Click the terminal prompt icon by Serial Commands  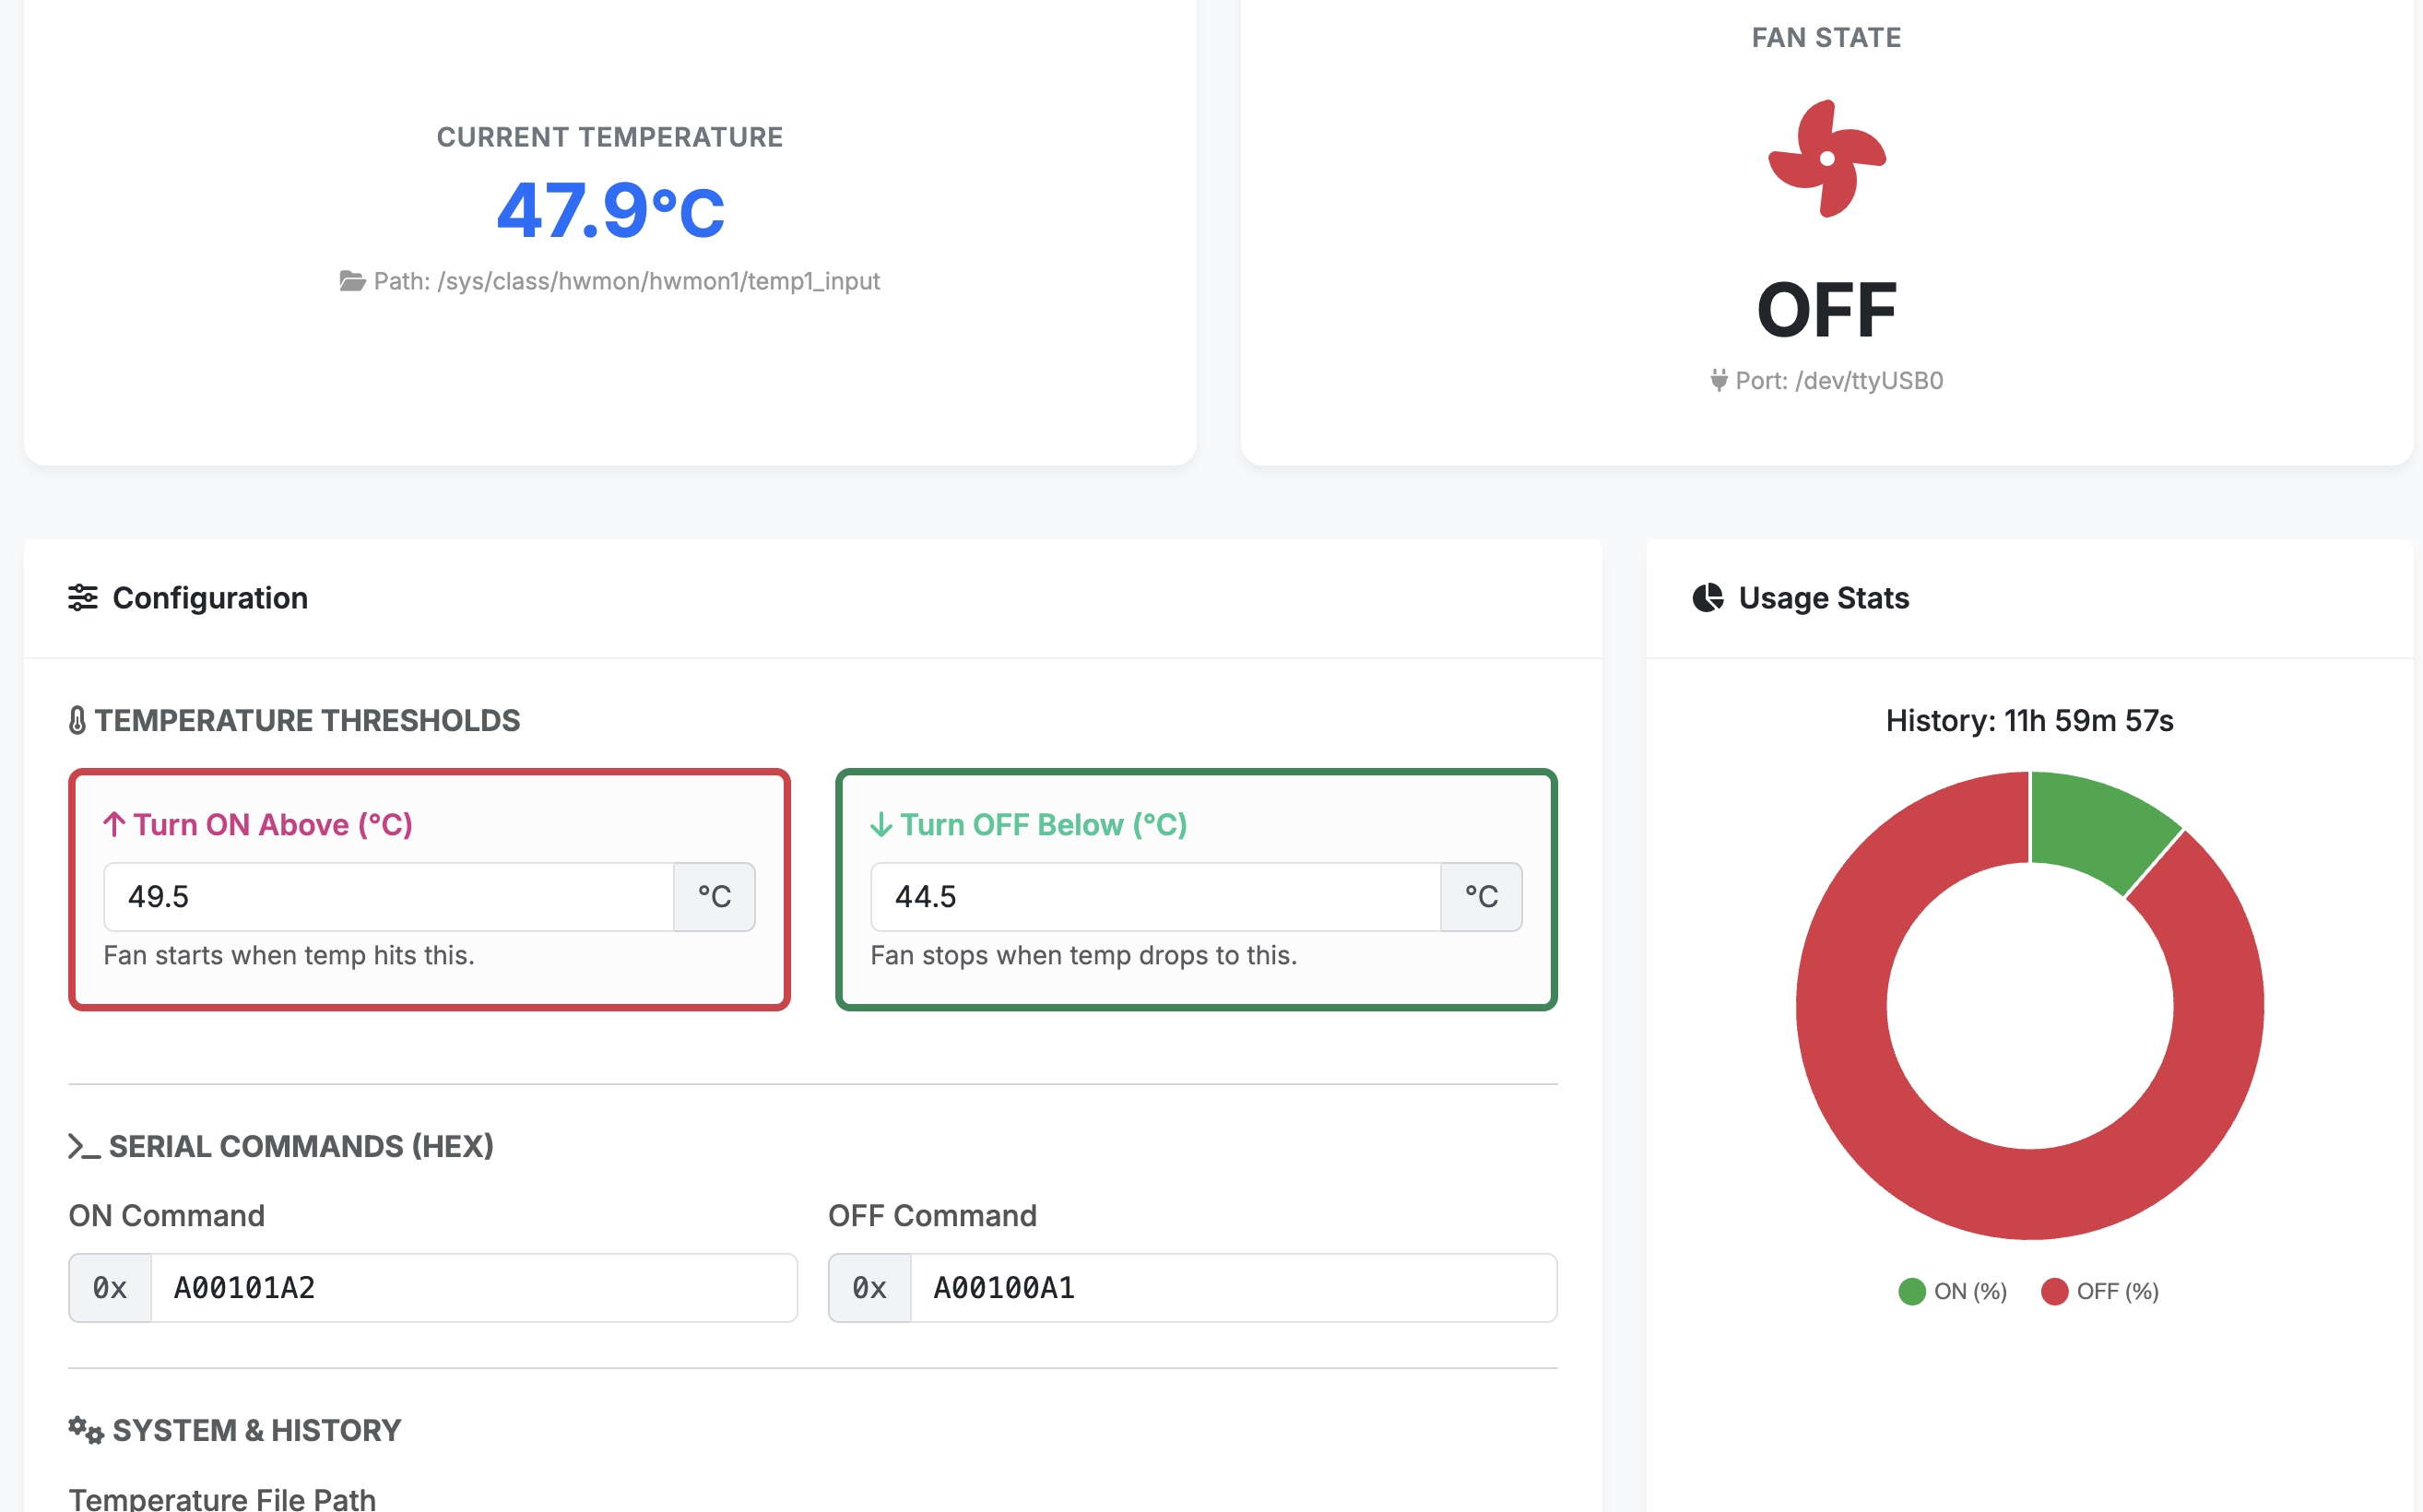click(x=83, y=1146)
